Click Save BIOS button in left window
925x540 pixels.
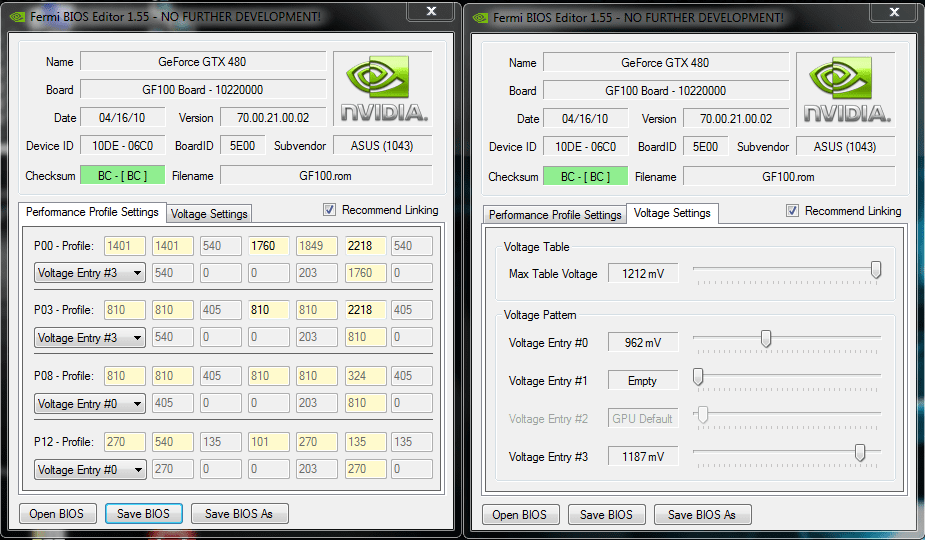click(x=143, y=514)
